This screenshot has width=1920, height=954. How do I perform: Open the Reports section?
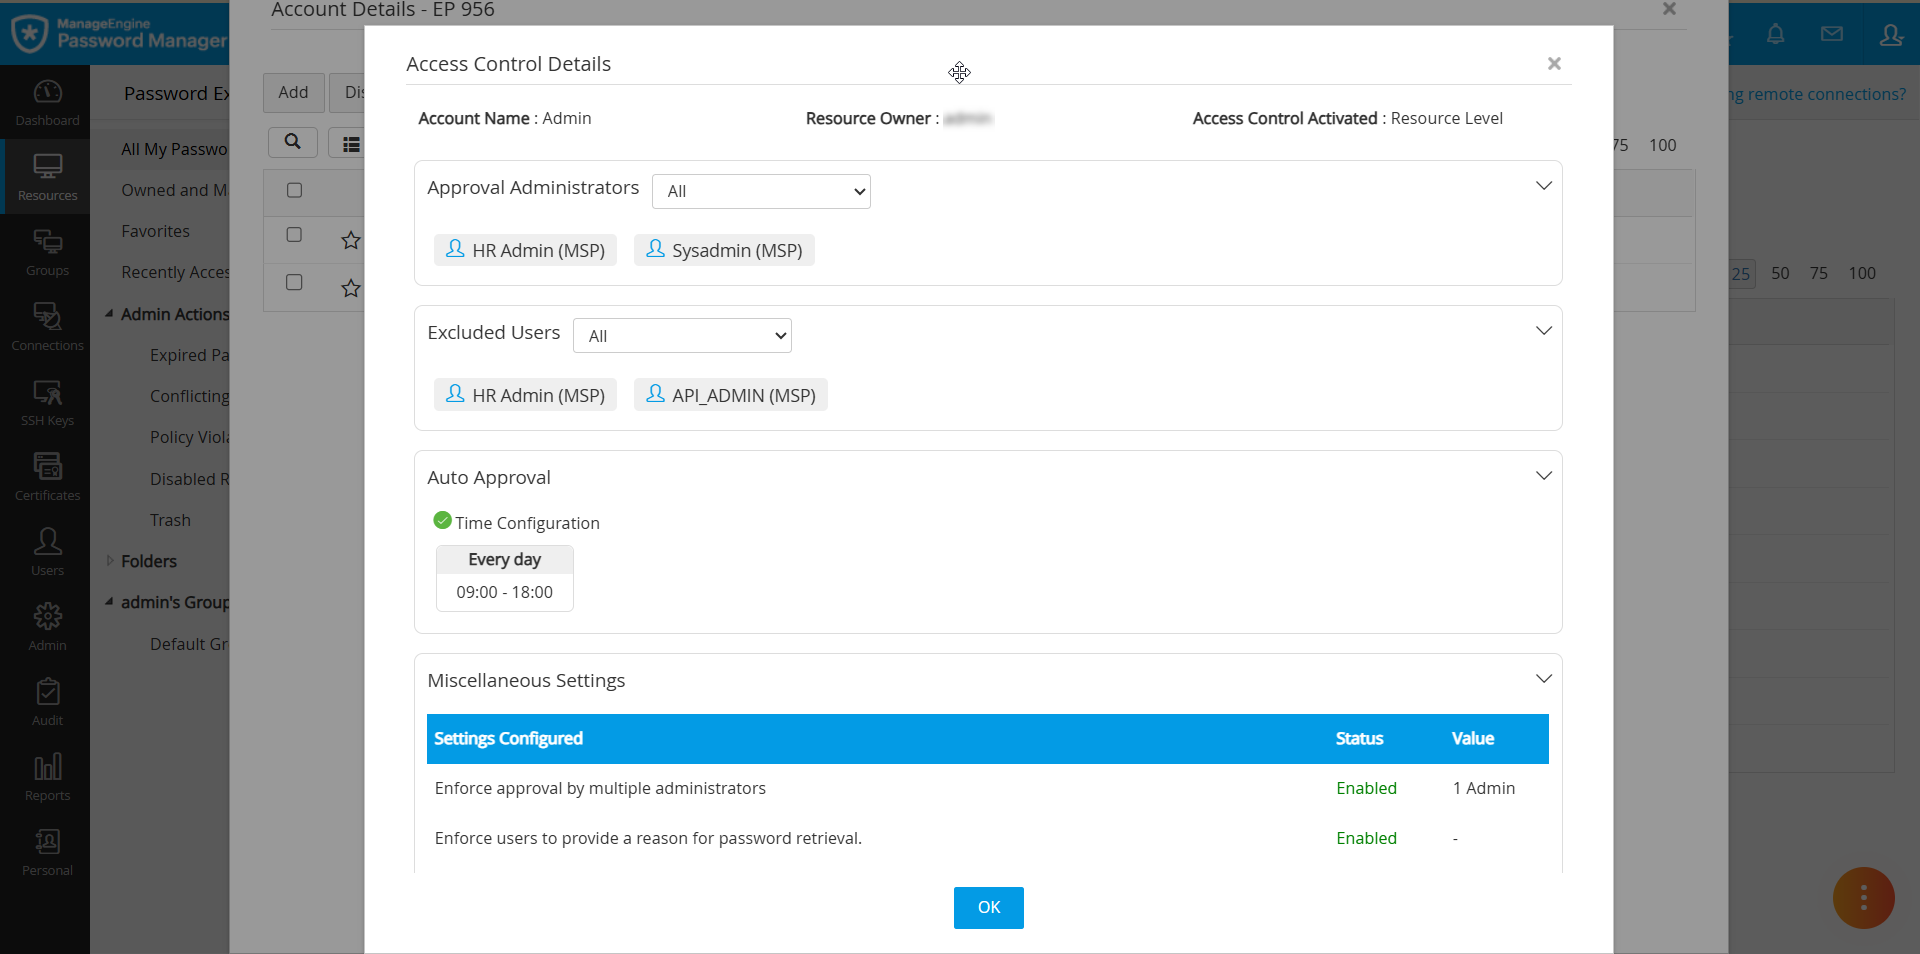[46, 775]
